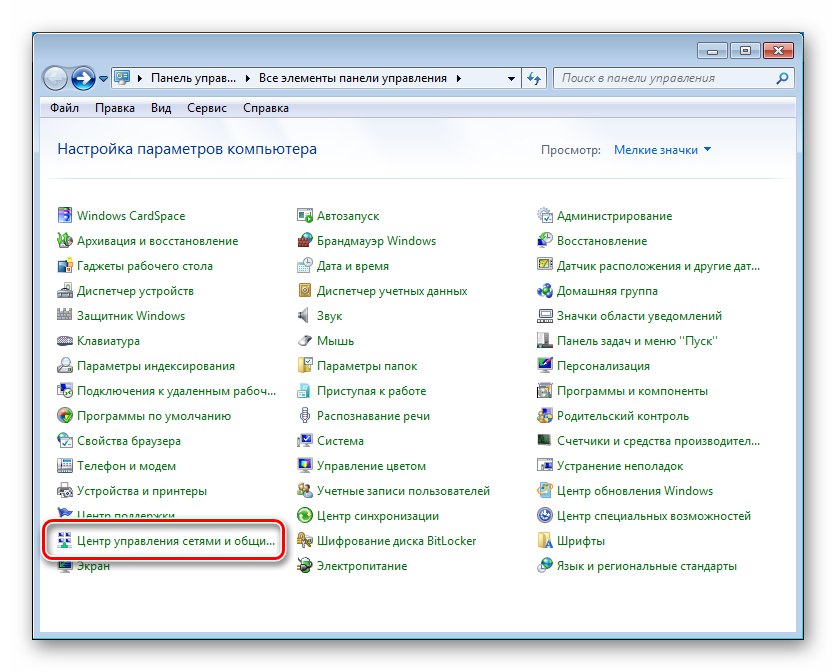
Task: Open the Файл menu
Action: tap(65, 108)
